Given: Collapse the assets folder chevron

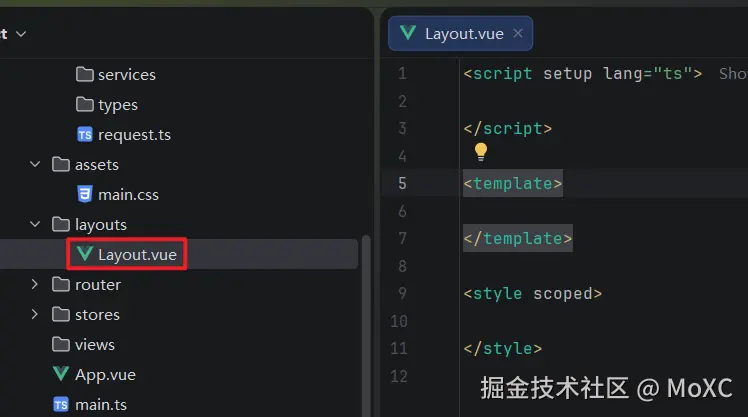Looking at the screenshot, I should point(35,165).
